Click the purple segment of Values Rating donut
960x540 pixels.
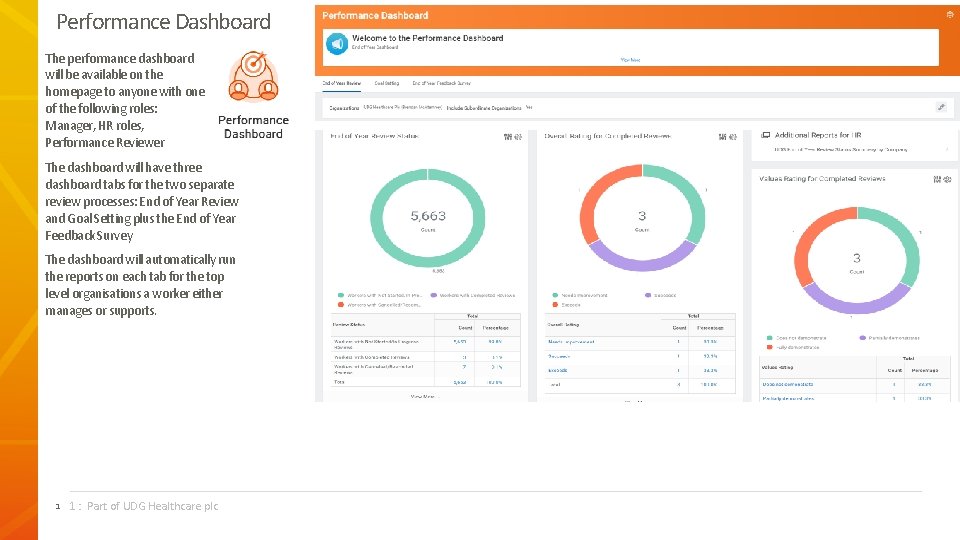pos(857,299)
